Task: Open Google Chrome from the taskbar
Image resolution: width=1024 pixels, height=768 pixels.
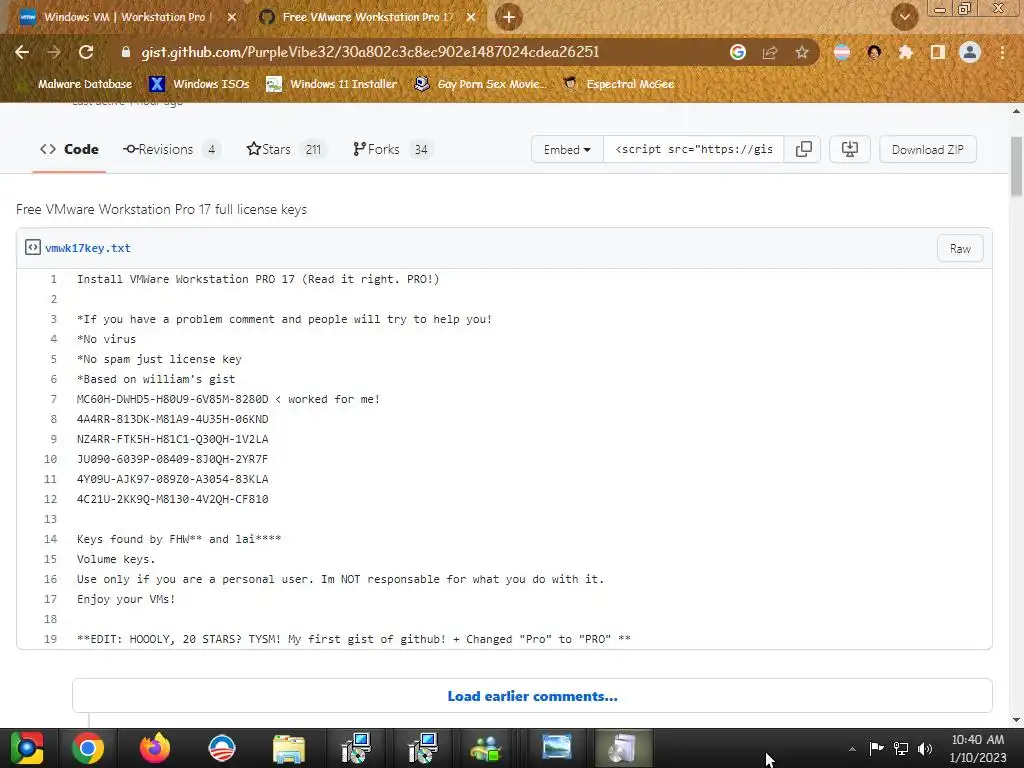Action: 88,748
